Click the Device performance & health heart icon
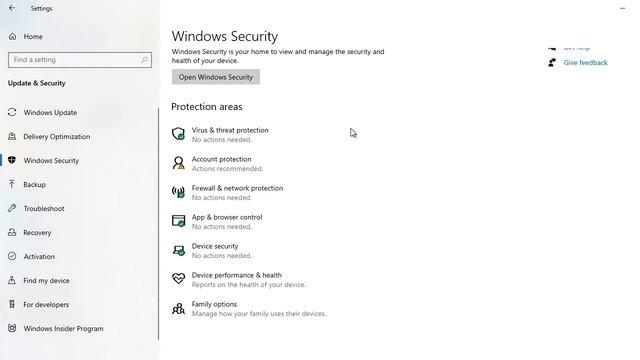640x360 pixels. tap(178, 279)
